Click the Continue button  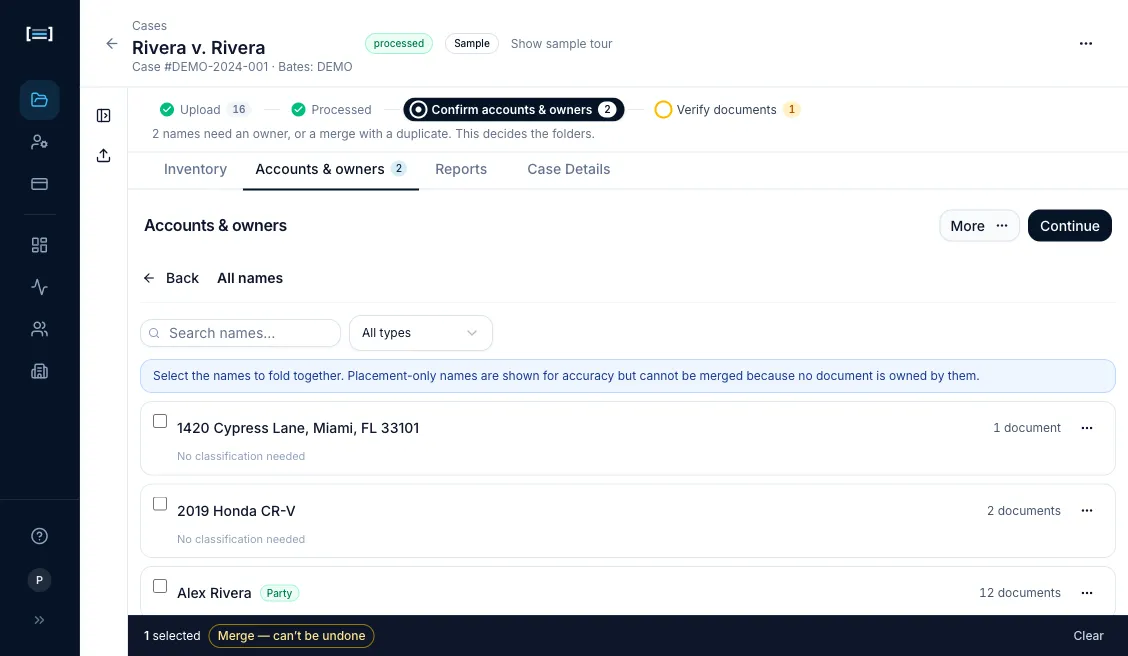coord(1070,226)
